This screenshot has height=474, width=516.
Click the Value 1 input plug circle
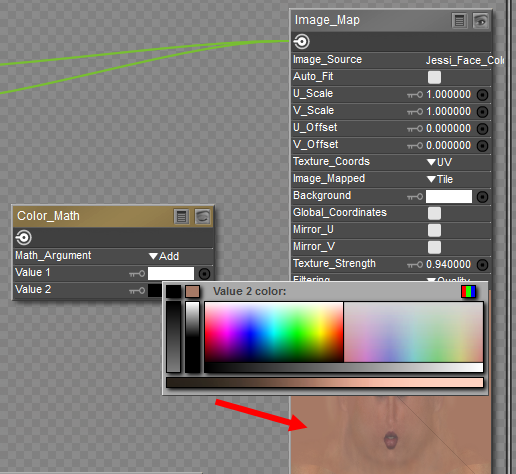point(204,274)
